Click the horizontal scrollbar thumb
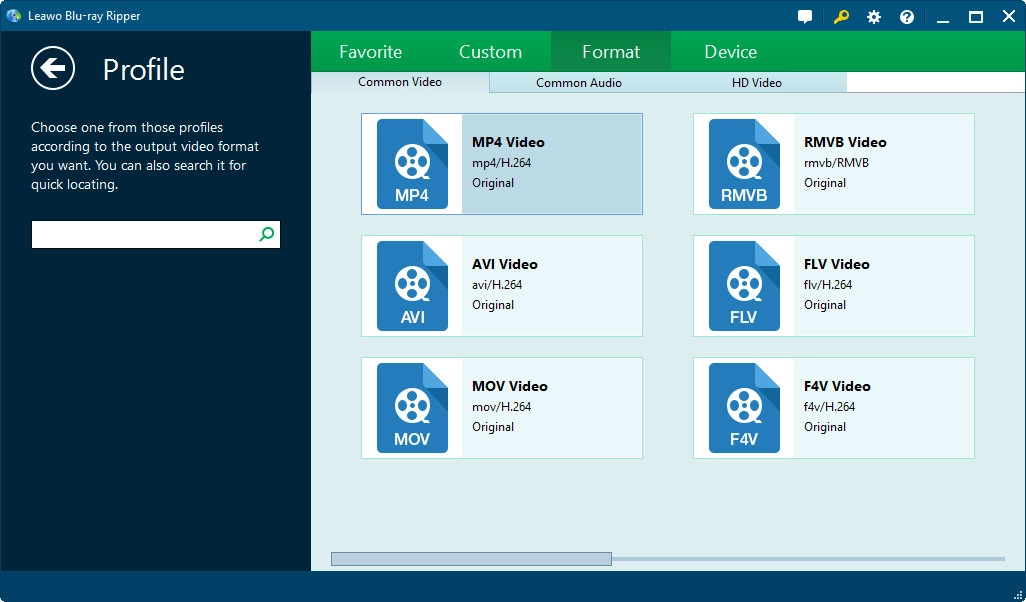This screenshot has height=602, width=1026. point(471,559)
